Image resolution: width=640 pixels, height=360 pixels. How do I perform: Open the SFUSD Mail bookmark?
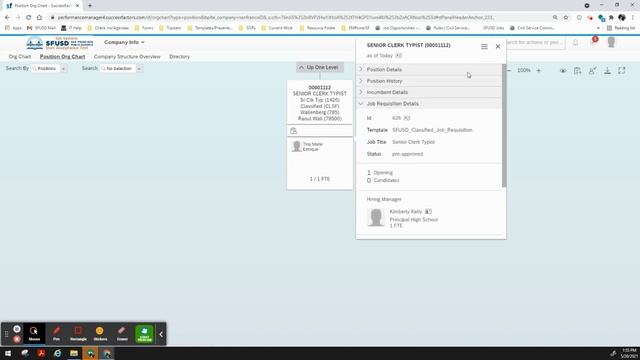pos(41,28)
